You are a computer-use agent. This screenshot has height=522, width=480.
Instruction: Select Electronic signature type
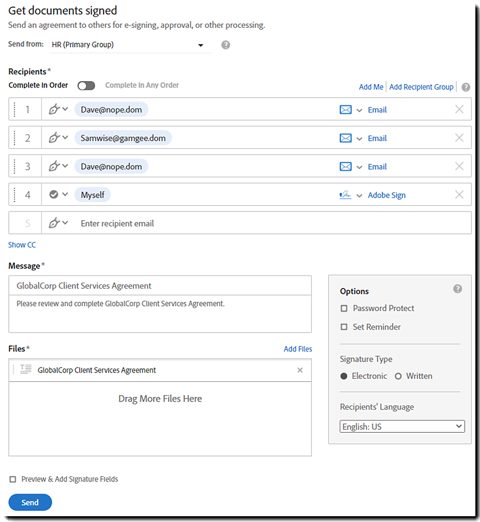click(344, 376)
